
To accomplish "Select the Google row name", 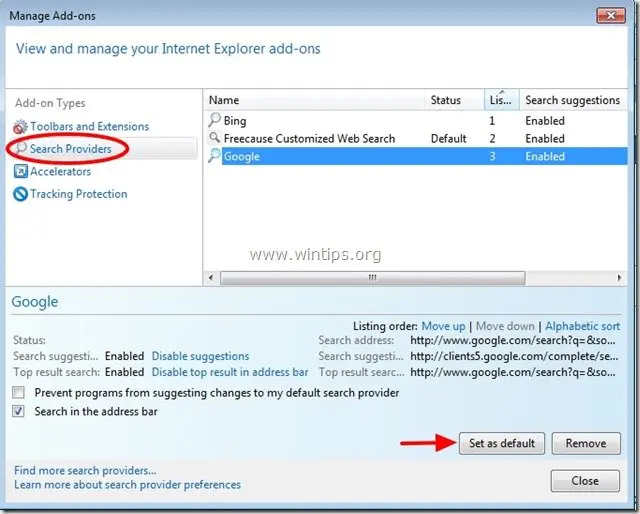I will coord(242,156).
